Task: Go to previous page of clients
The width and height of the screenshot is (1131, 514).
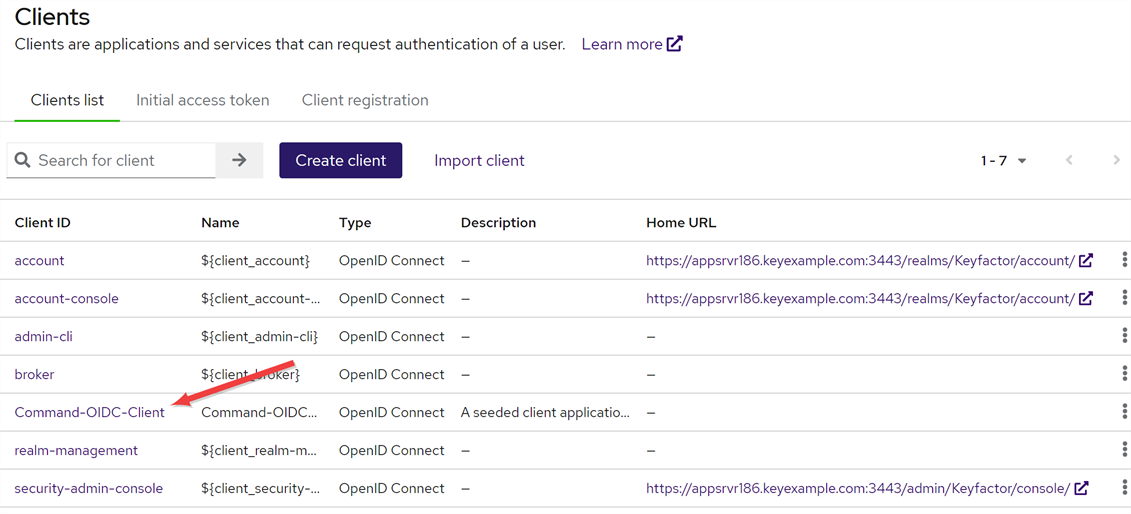Action: pyautogui.click(x=1069, y=160)
